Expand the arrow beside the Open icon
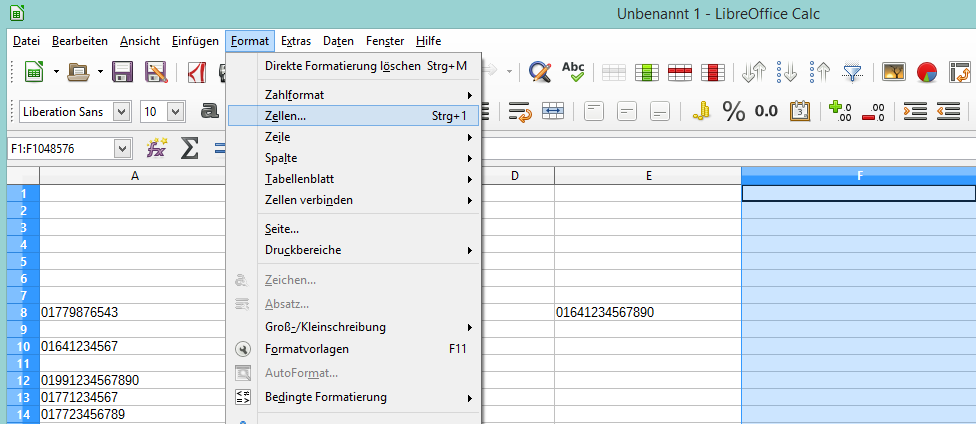 coord(100,72)
